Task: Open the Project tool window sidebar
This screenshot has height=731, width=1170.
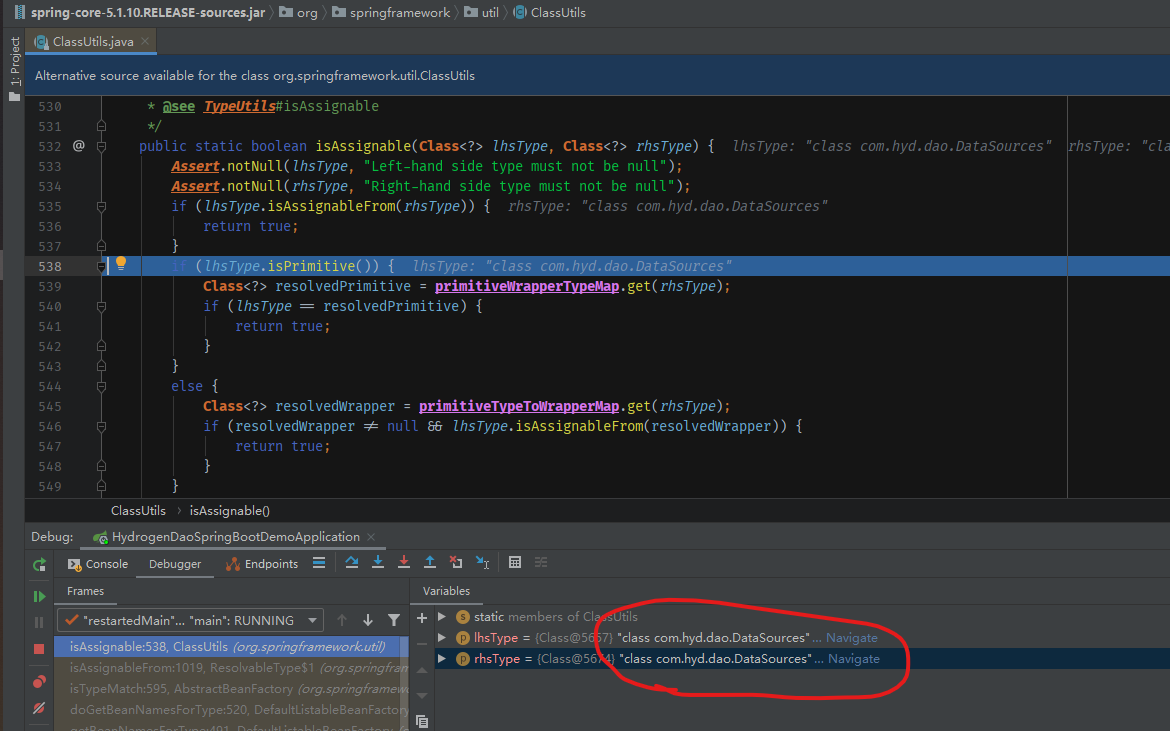Action: [14, 70]
